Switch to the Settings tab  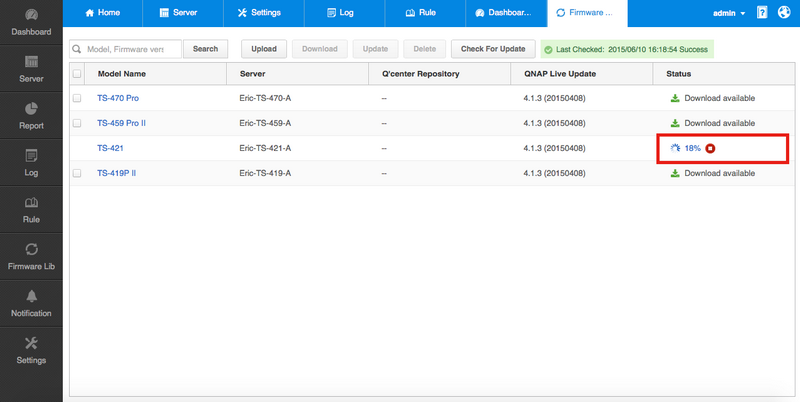pyautogui.click(x=264, y=13)
